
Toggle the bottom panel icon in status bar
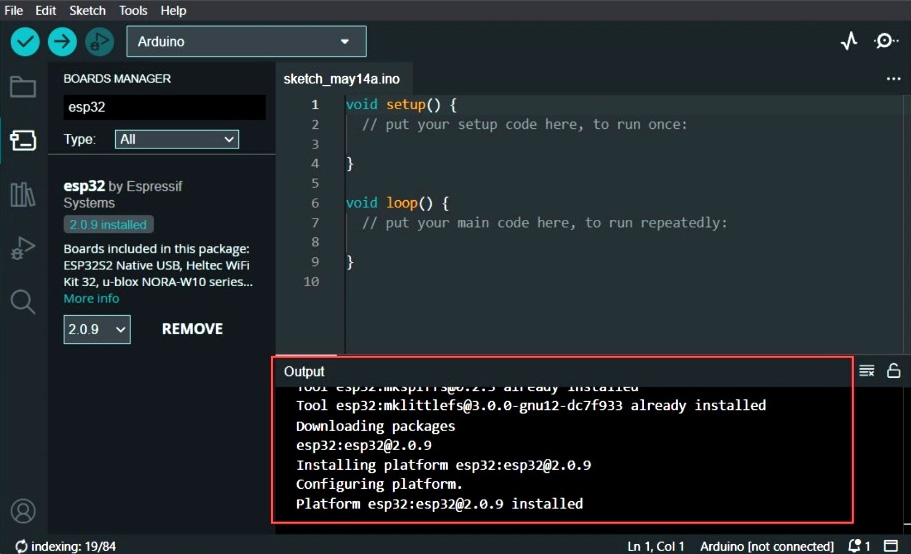pos(891,546)
